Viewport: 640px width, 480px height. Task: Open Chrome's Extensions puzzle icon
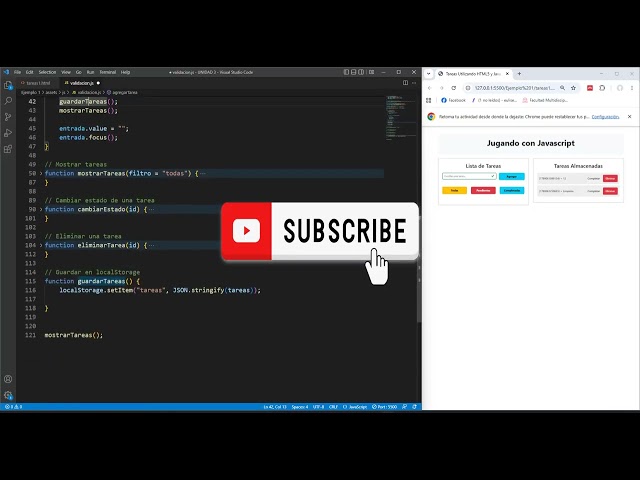pyautogui.click(x=602, y=88)
